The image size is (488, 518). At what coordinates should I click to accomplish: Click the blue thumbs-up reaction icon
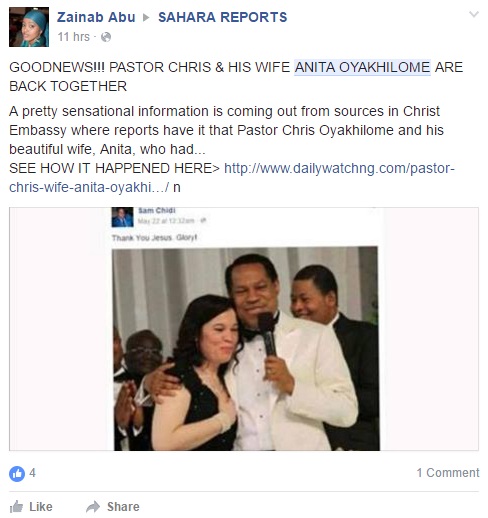coord(17,473)
